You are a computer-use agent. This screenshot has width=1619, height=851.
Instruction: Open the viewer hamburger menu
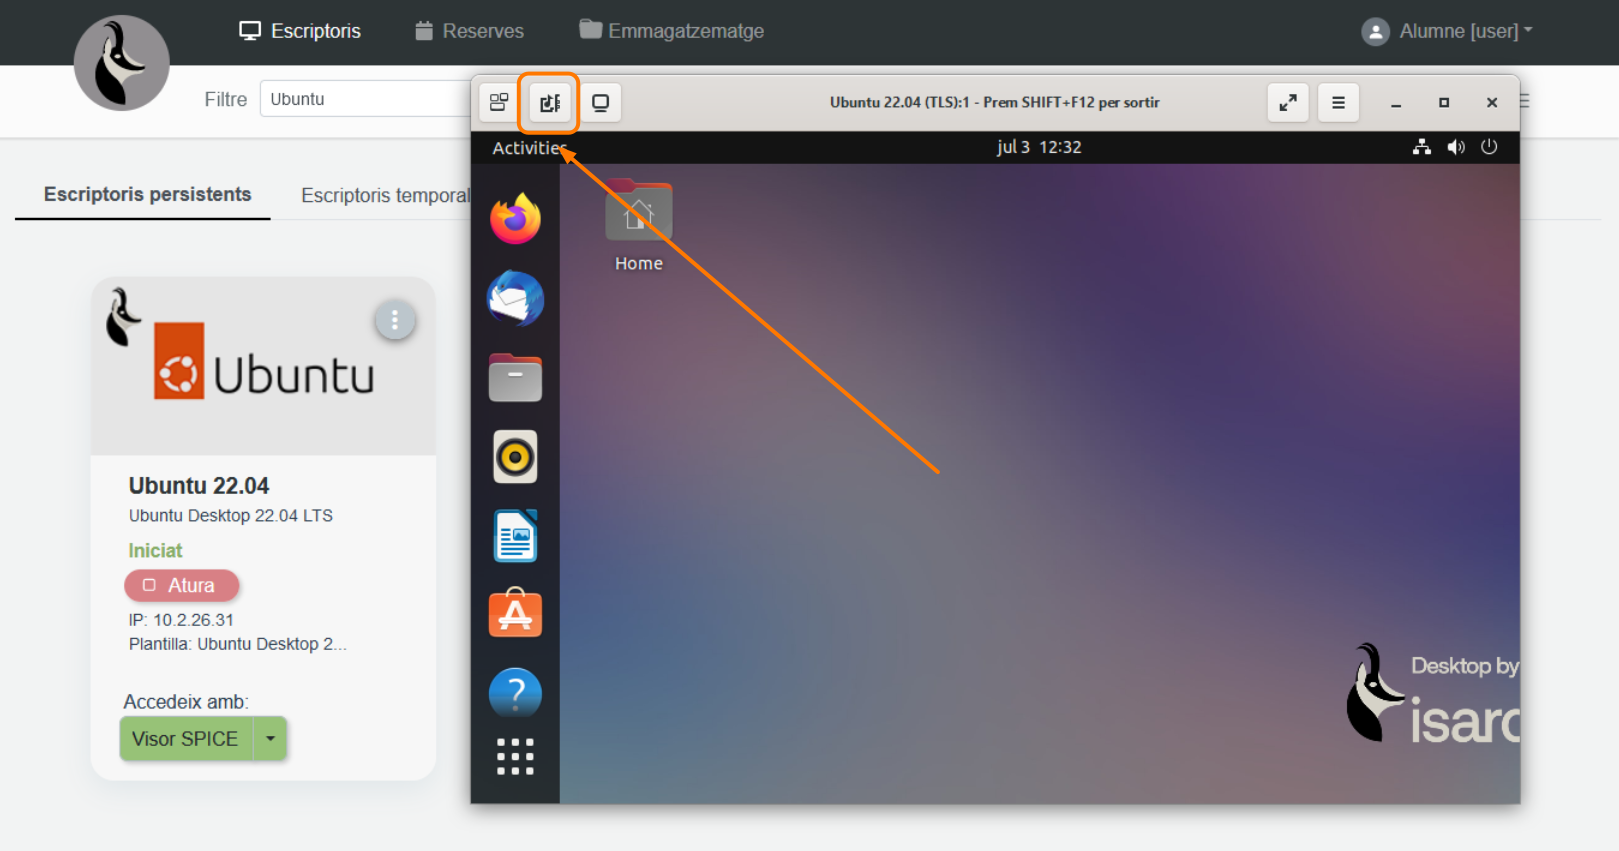(x=1338, y=103)
